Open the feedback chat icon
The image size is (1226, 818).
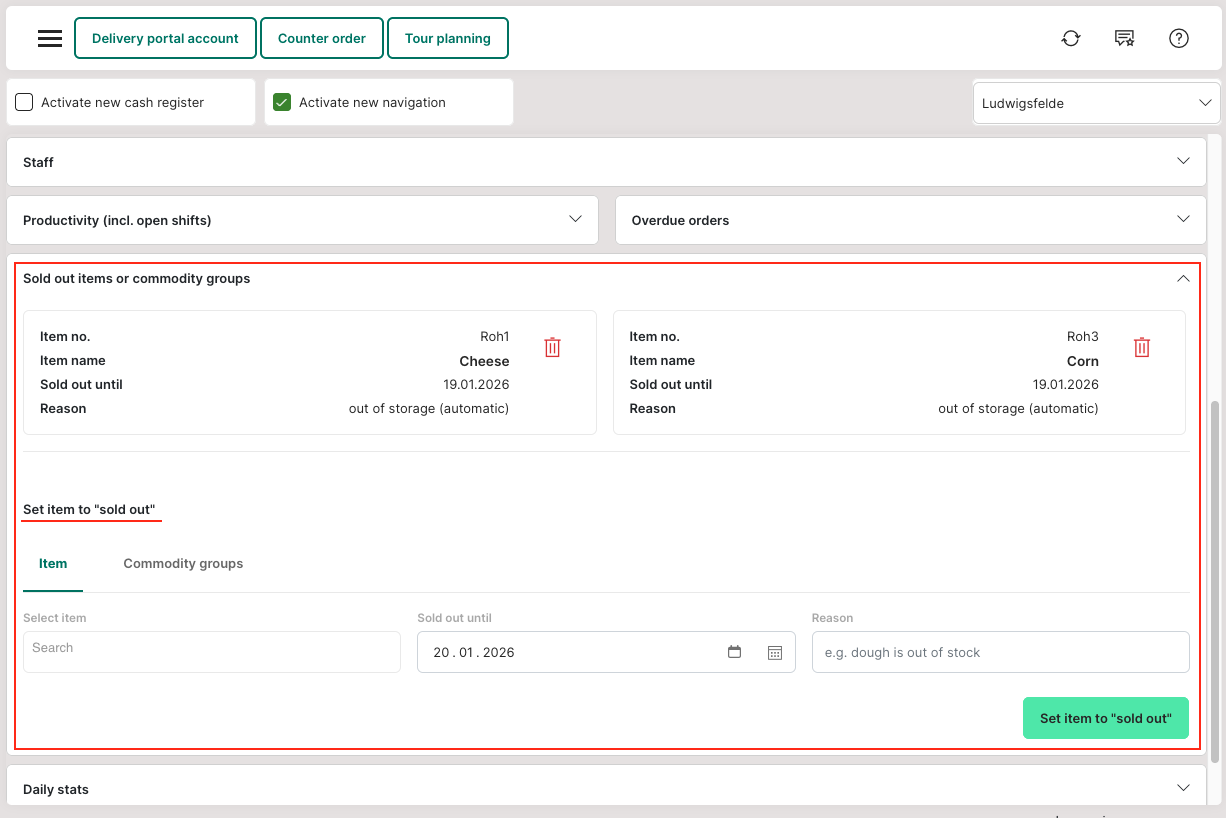[x=1125, y=39]
